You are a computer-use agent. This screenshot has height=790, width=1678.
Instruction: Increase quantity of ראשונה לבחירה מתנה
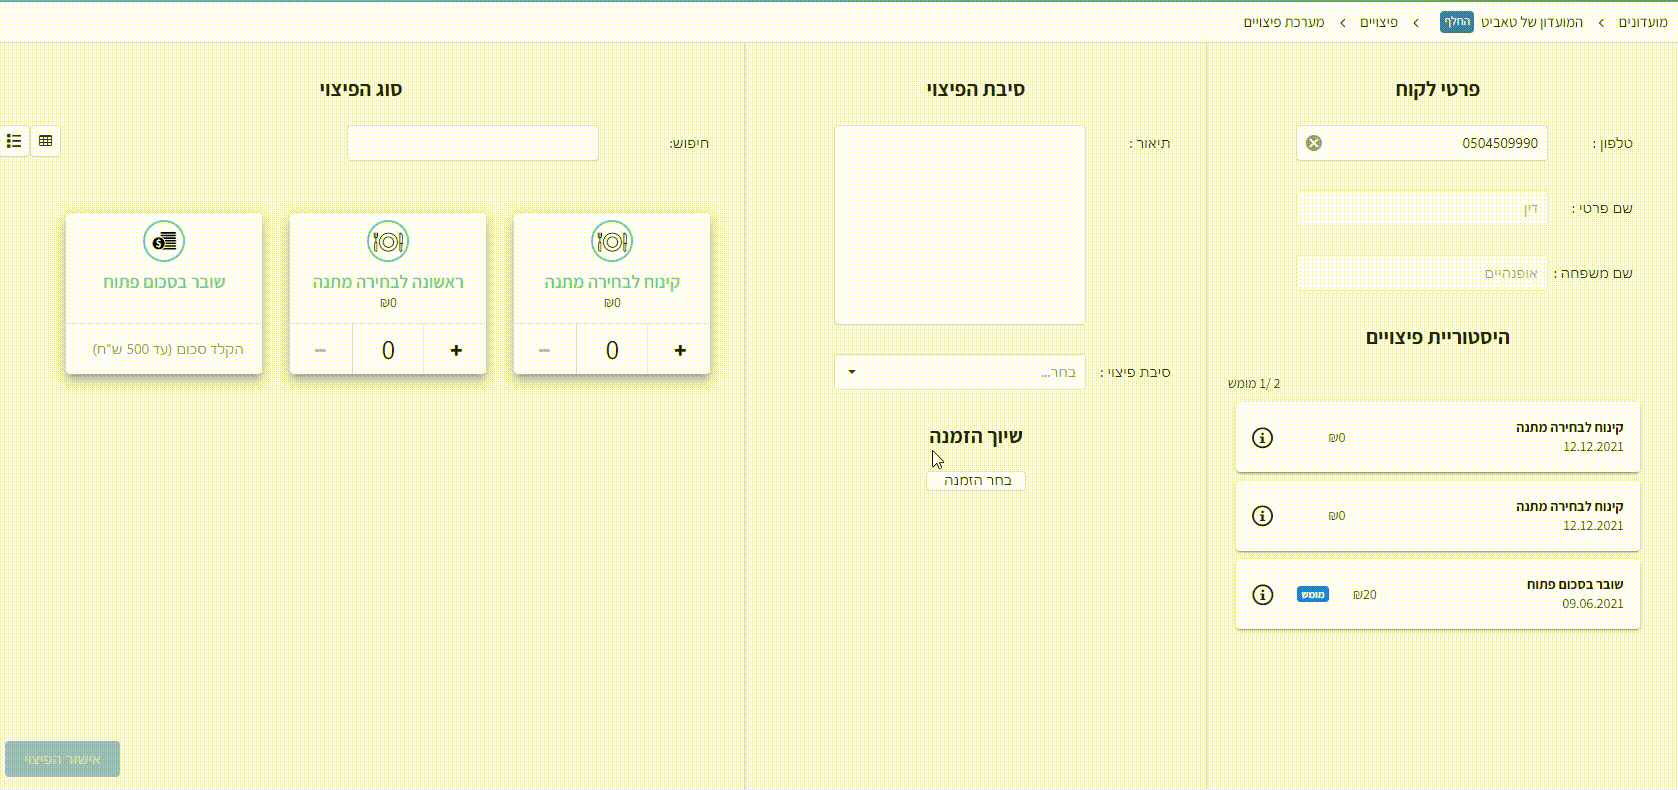[x=456, y=350]
